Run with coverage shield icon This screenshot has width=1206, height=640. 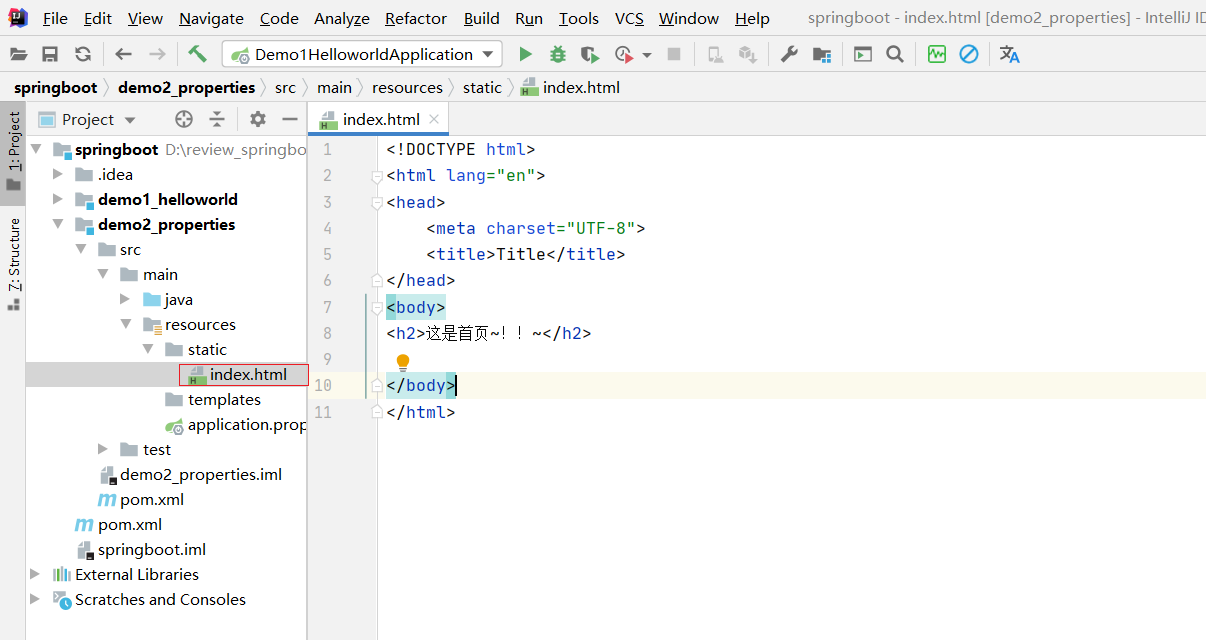pyautogui.click(x=589, y=54)
